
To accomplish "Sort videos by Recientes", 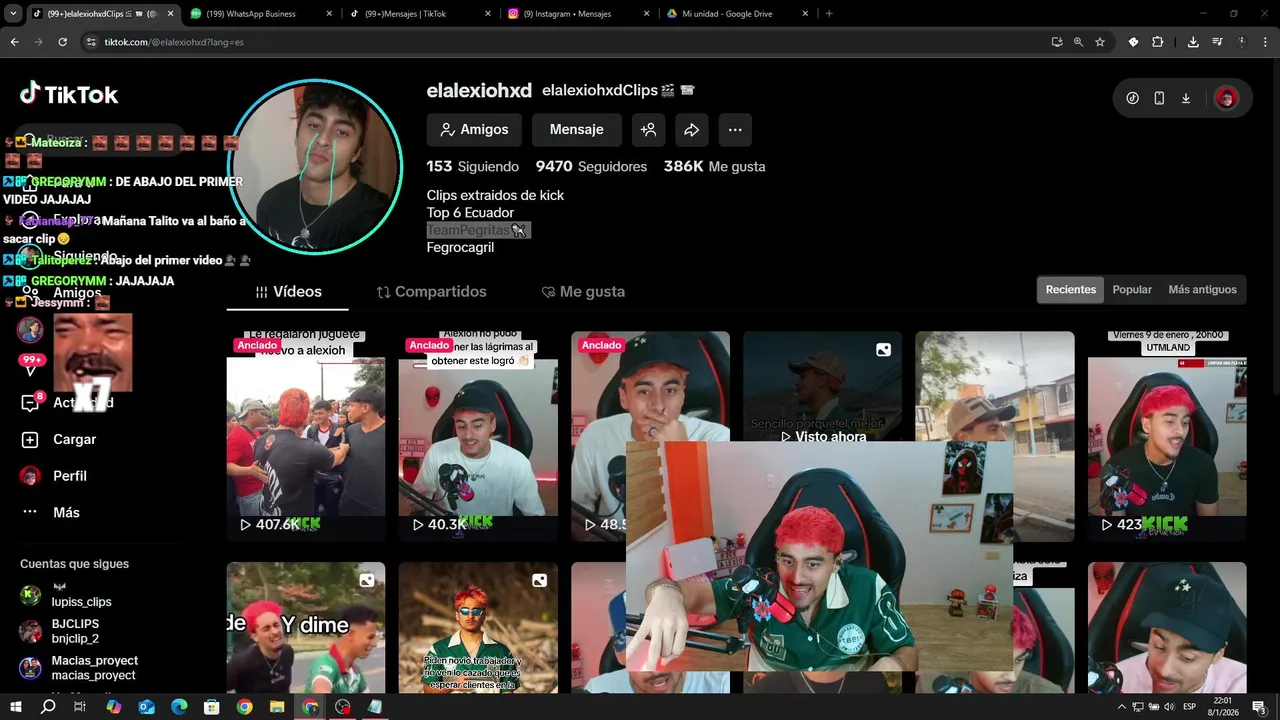I will [x=1071, y=289].
